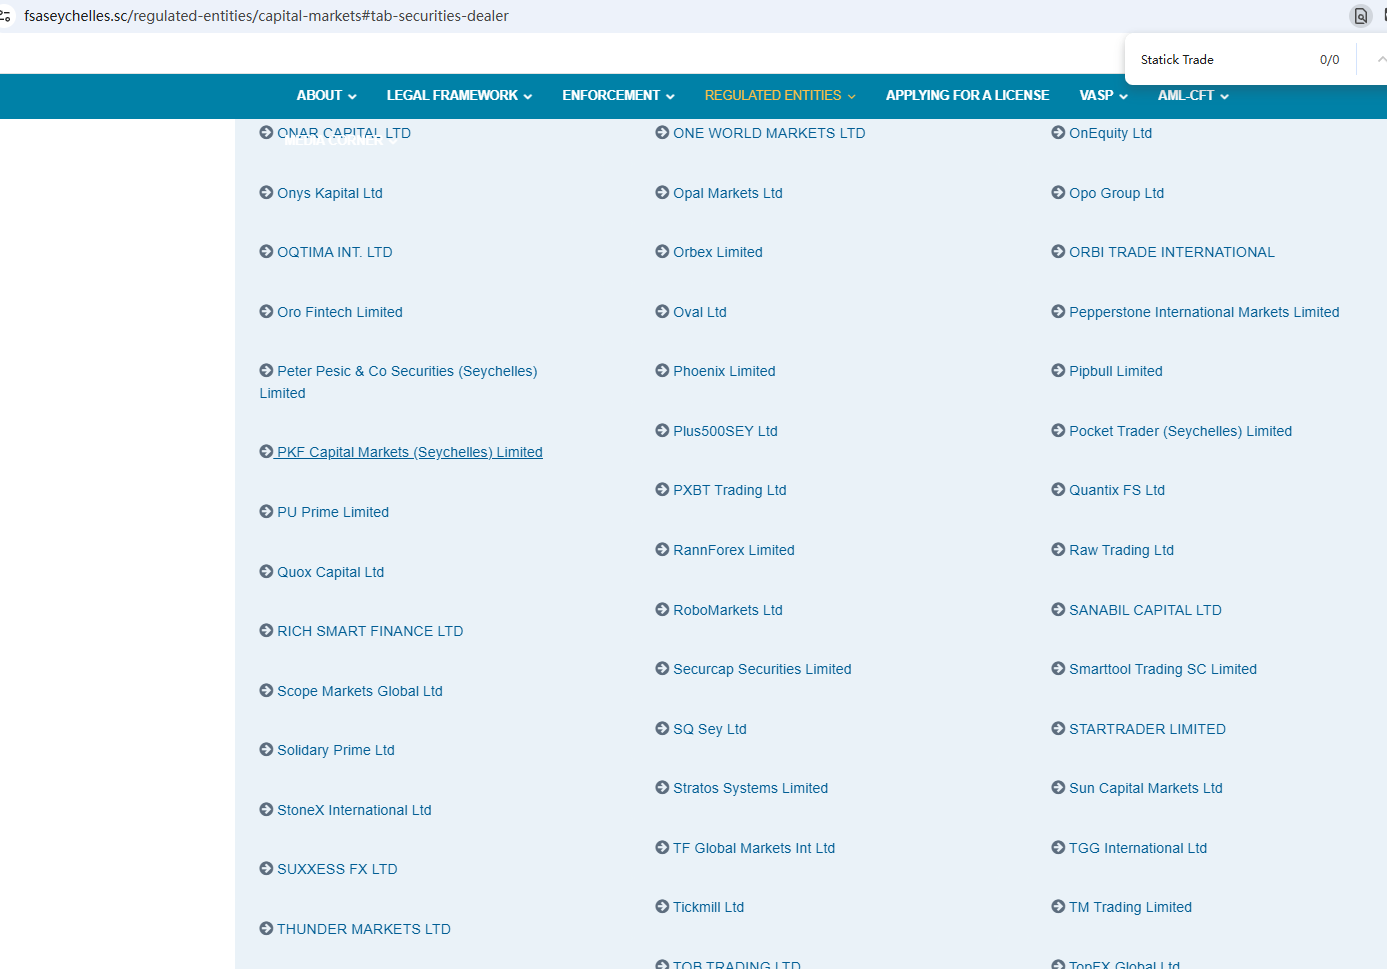The image size is (1387, 969).
Task: Select the arrow icon next to Quox Capital Ltd
Action: tap(266, 571)
